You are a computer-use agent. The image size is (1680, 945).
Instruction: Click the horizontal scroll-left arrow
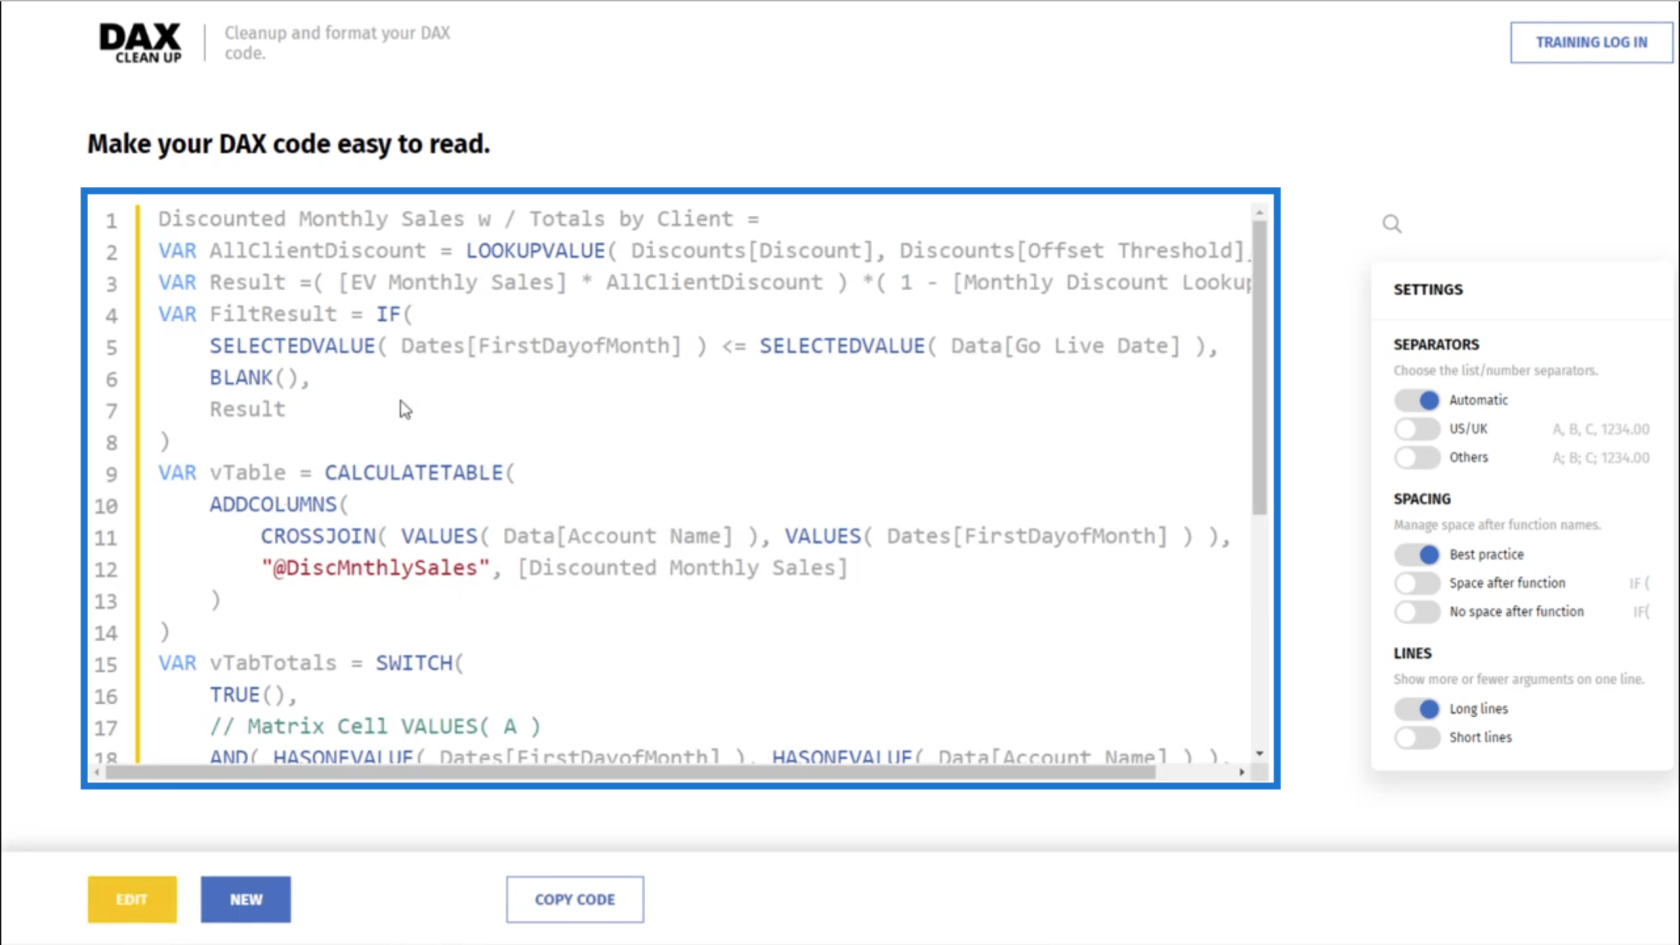click(97, 772)
